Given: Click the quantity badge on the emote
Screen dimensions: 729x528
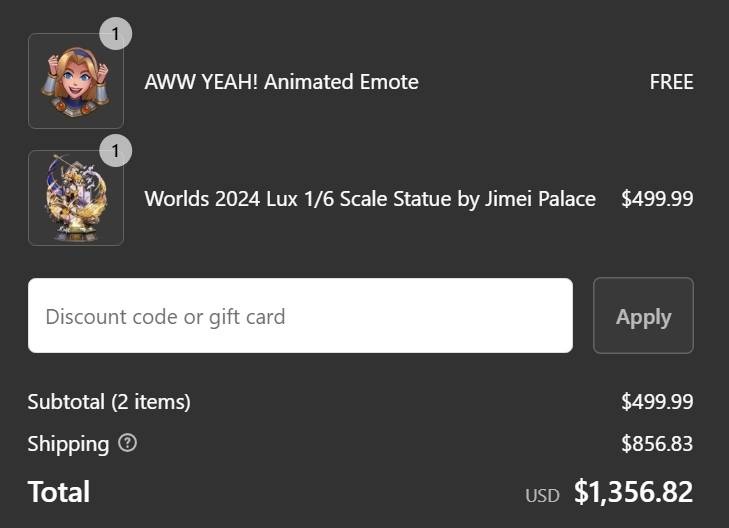Looking at the screenshot, I should point(116,34).
